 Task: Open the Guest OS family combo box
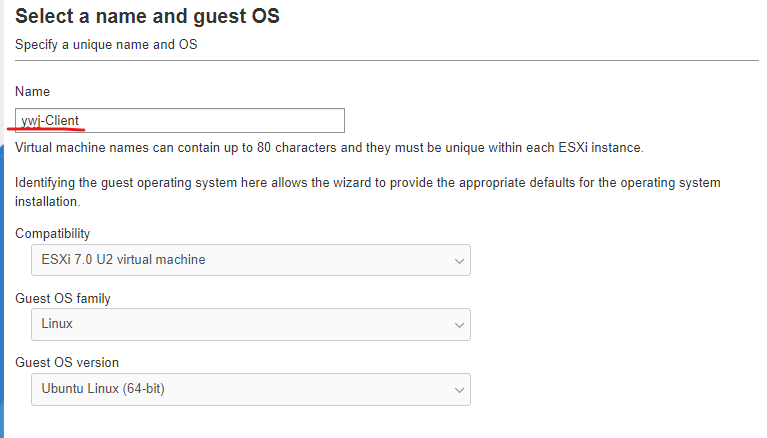[x=251, y=324]
